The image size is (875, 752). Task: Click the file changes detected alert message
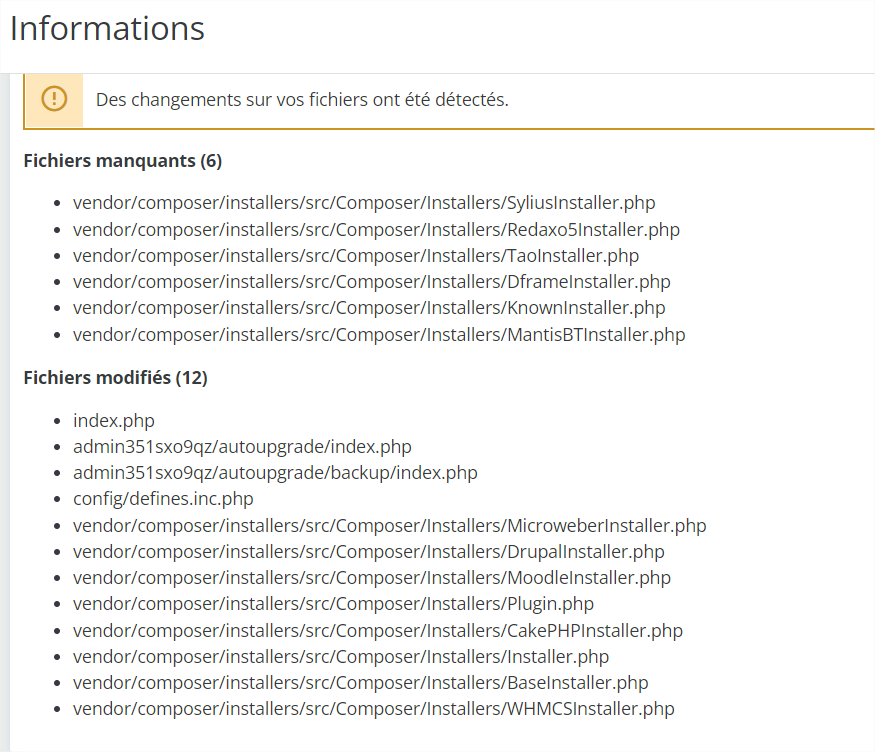tap(302, 100)
